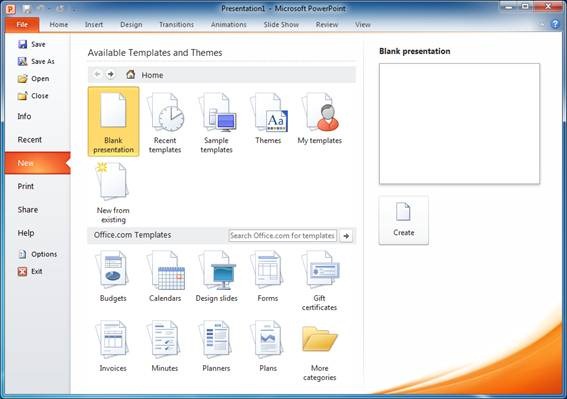Image resolution: width=567 pixels, height=399 pixels.
Task: Click the PowerPoint logo in the title bar
Action: pyautogui.click(x=10, y=9)
